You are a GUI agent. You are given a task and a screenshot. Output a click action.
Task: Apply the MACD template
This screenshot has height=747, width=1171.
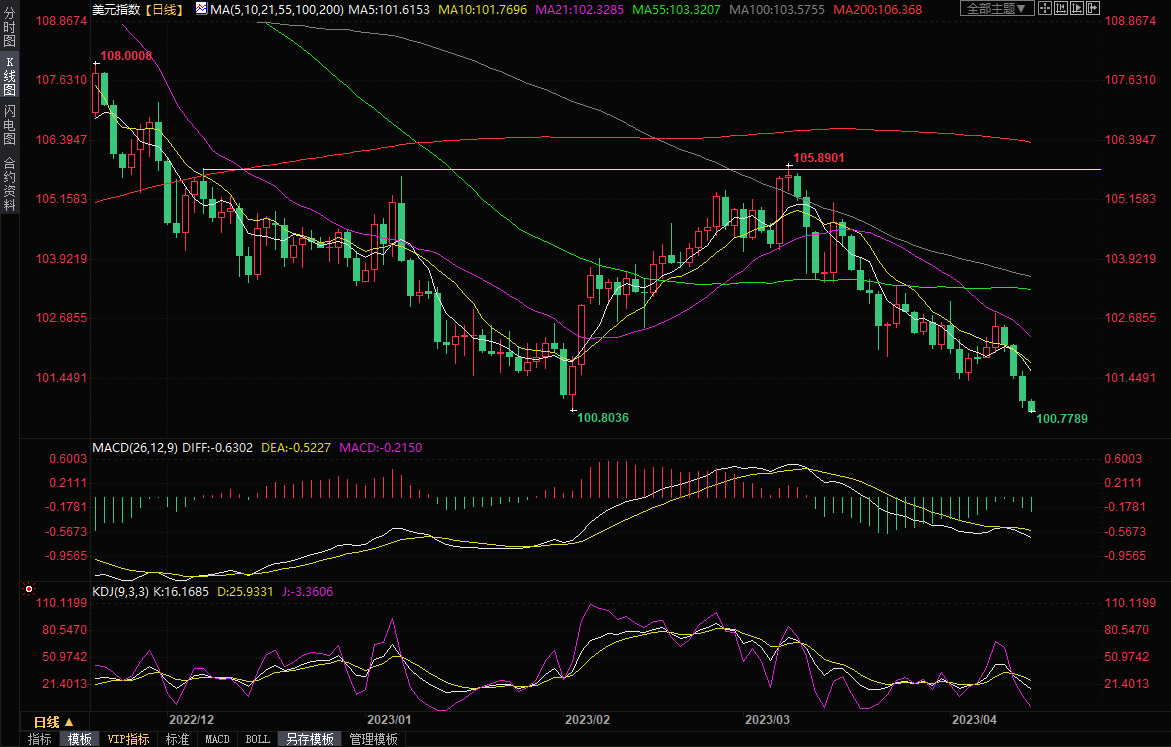217,739
